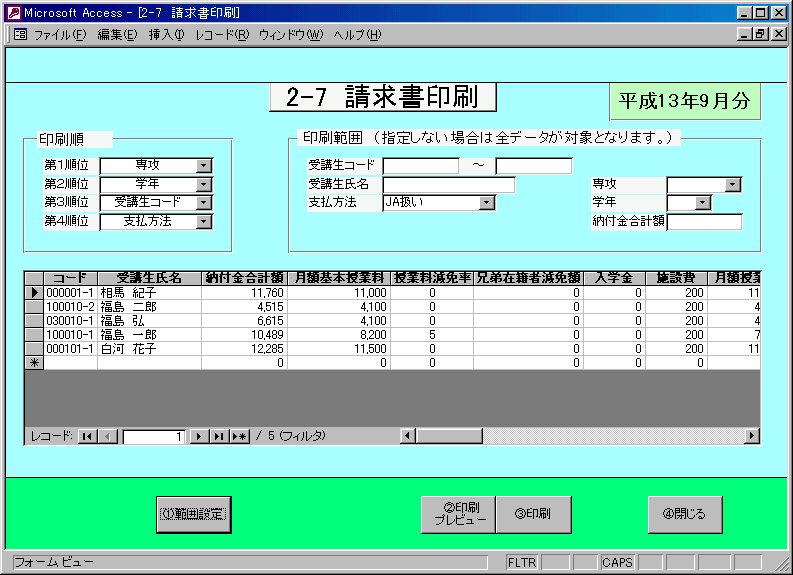Open 第4順位 dropdown showing 支払方法
Screen dimensions: 793x575
click(x=203, y=222)
